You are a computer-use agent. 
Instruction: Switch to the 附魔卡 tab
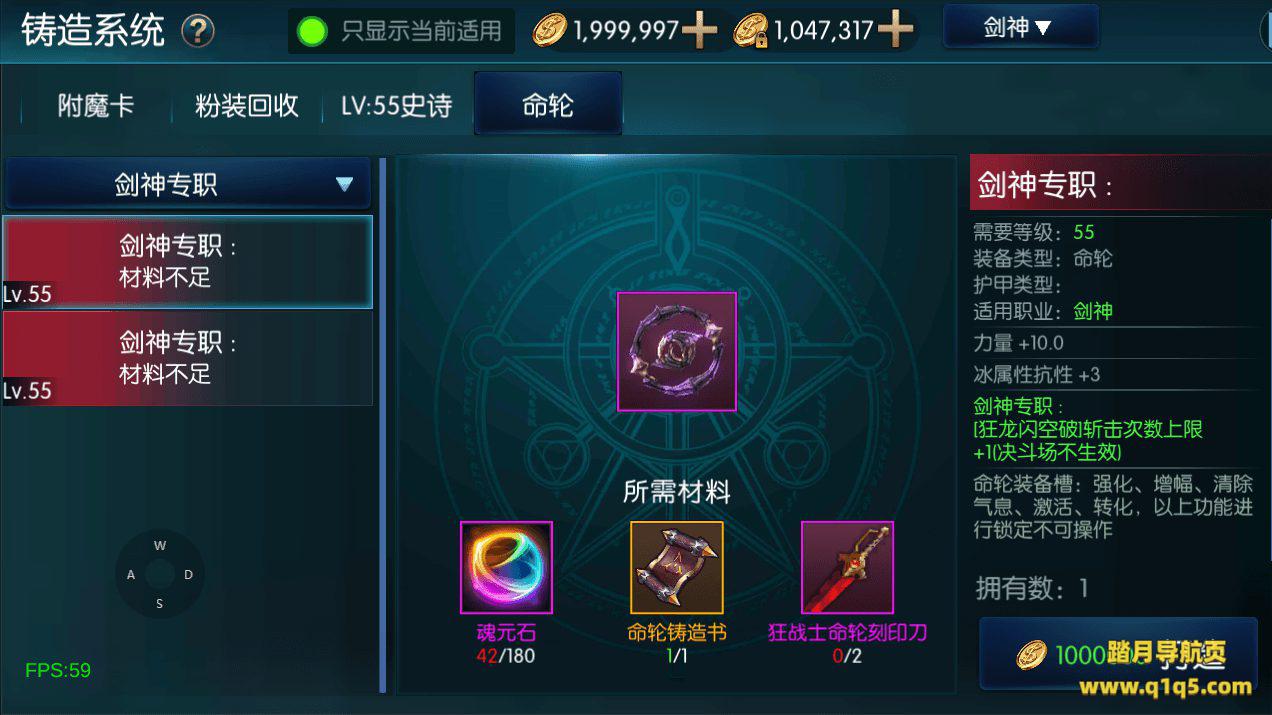[95, 105]
